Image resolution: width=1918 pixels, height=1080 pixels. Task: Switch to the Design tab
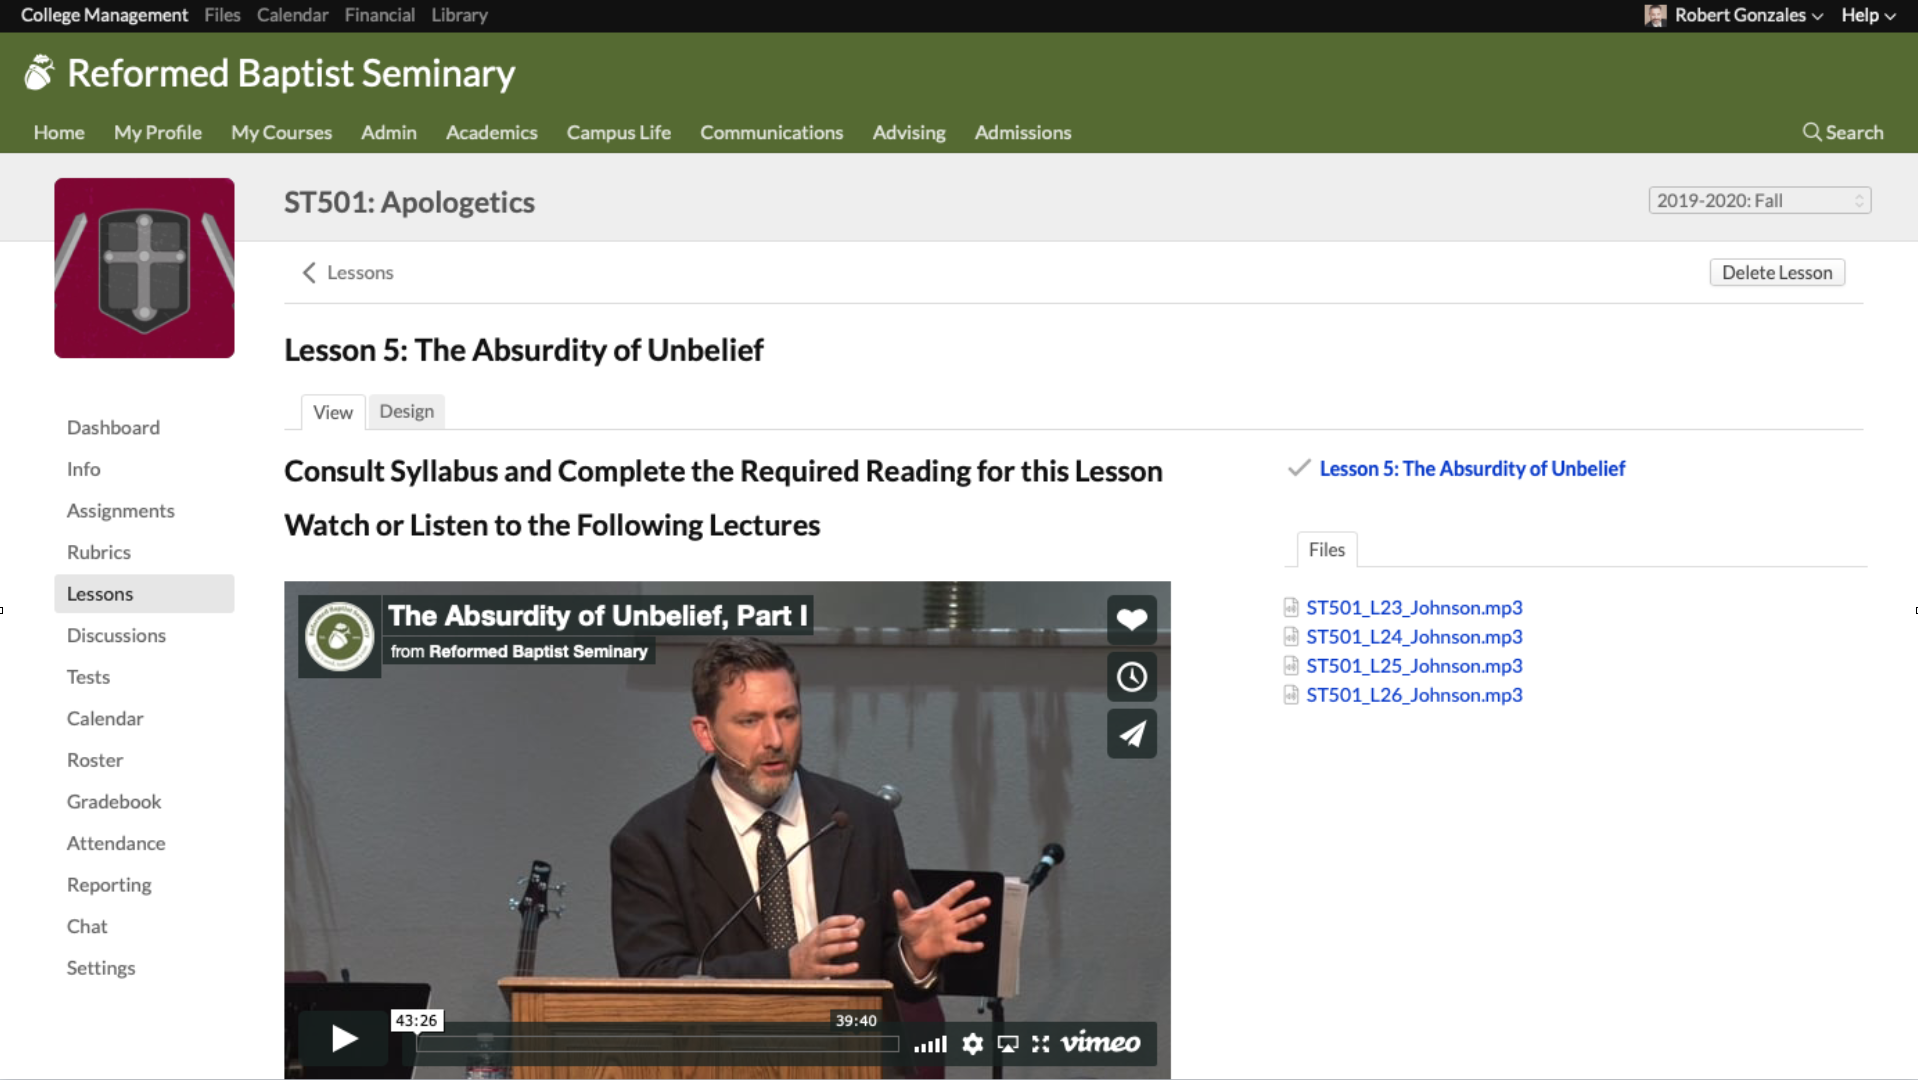point(406,411)
